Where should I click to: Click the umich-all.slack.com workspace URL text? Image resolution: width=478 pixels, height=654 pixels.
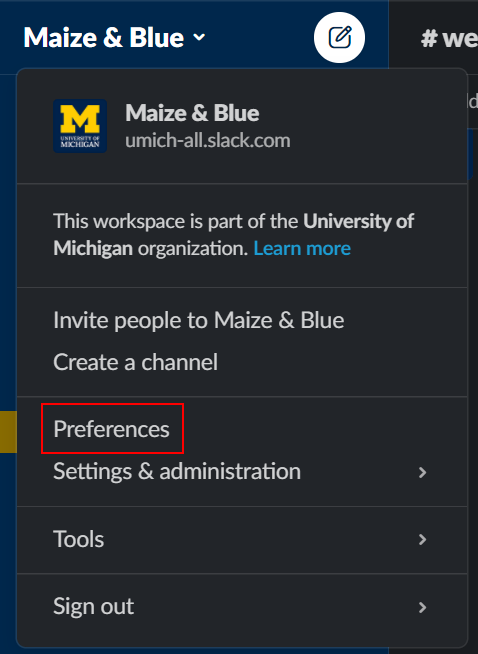click(x=208, y=141)
